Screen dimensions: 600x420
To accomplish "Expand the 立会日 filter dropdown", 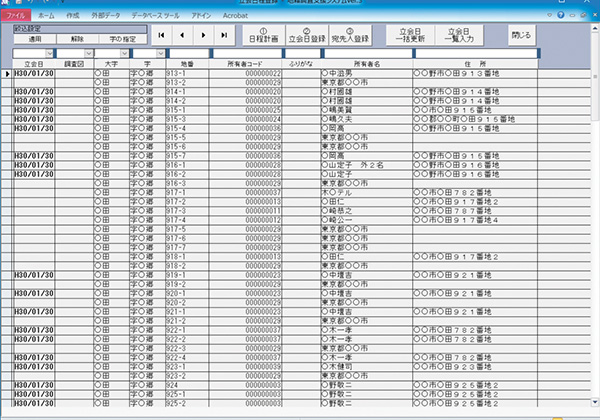I will click(49, 53).
